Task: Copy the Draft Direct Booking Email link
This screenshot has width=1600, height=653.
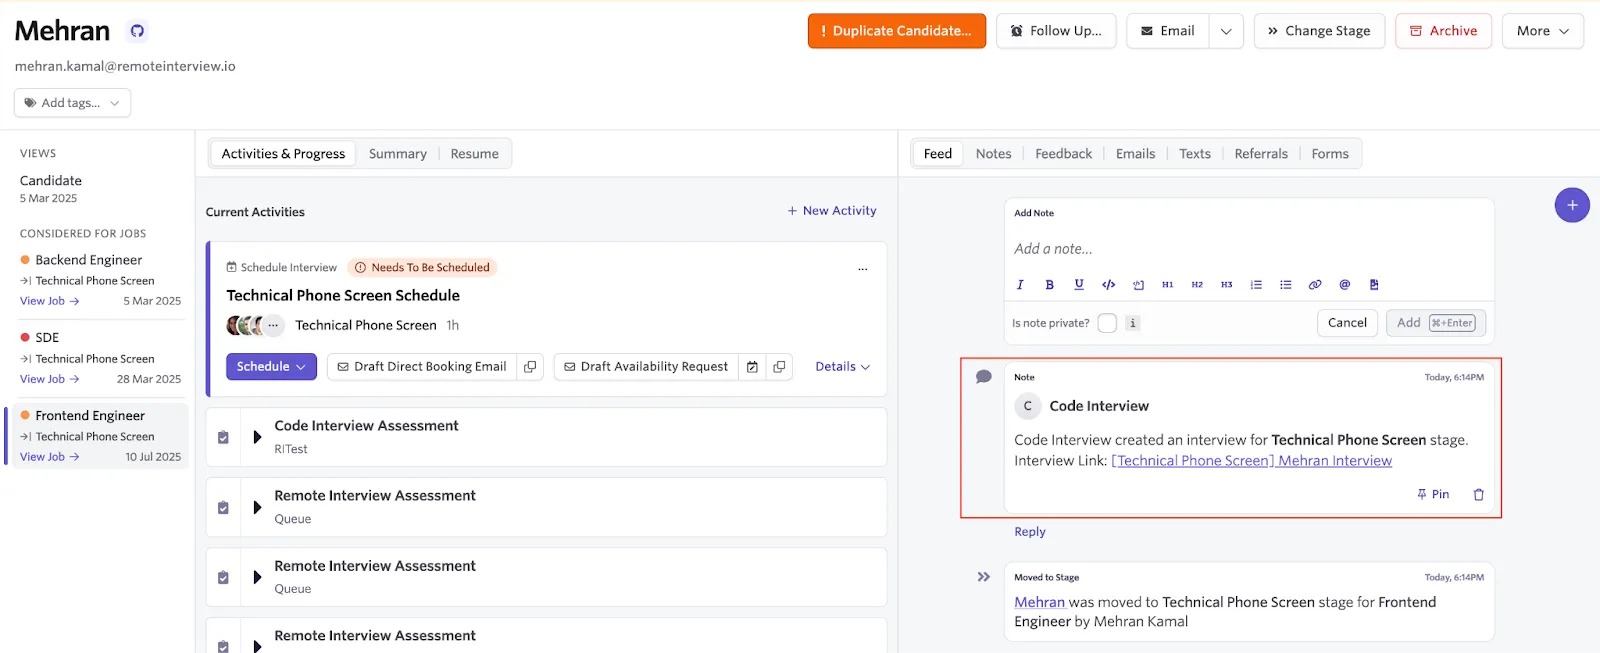Action: click(x=530, y=367)
